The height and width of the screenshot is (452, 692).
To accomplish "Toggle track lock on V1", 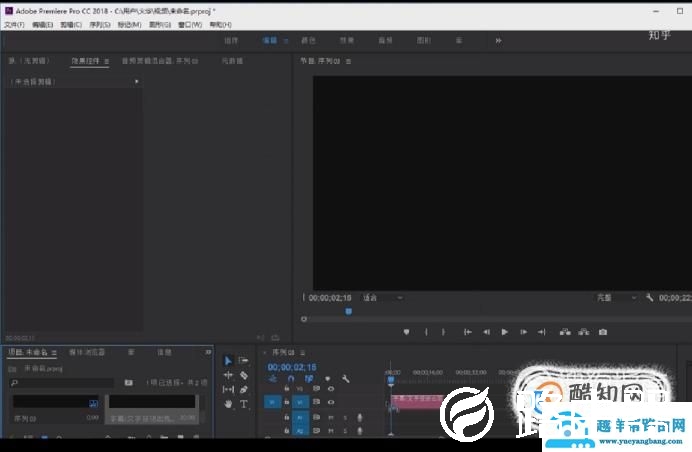I will (286, 402).
